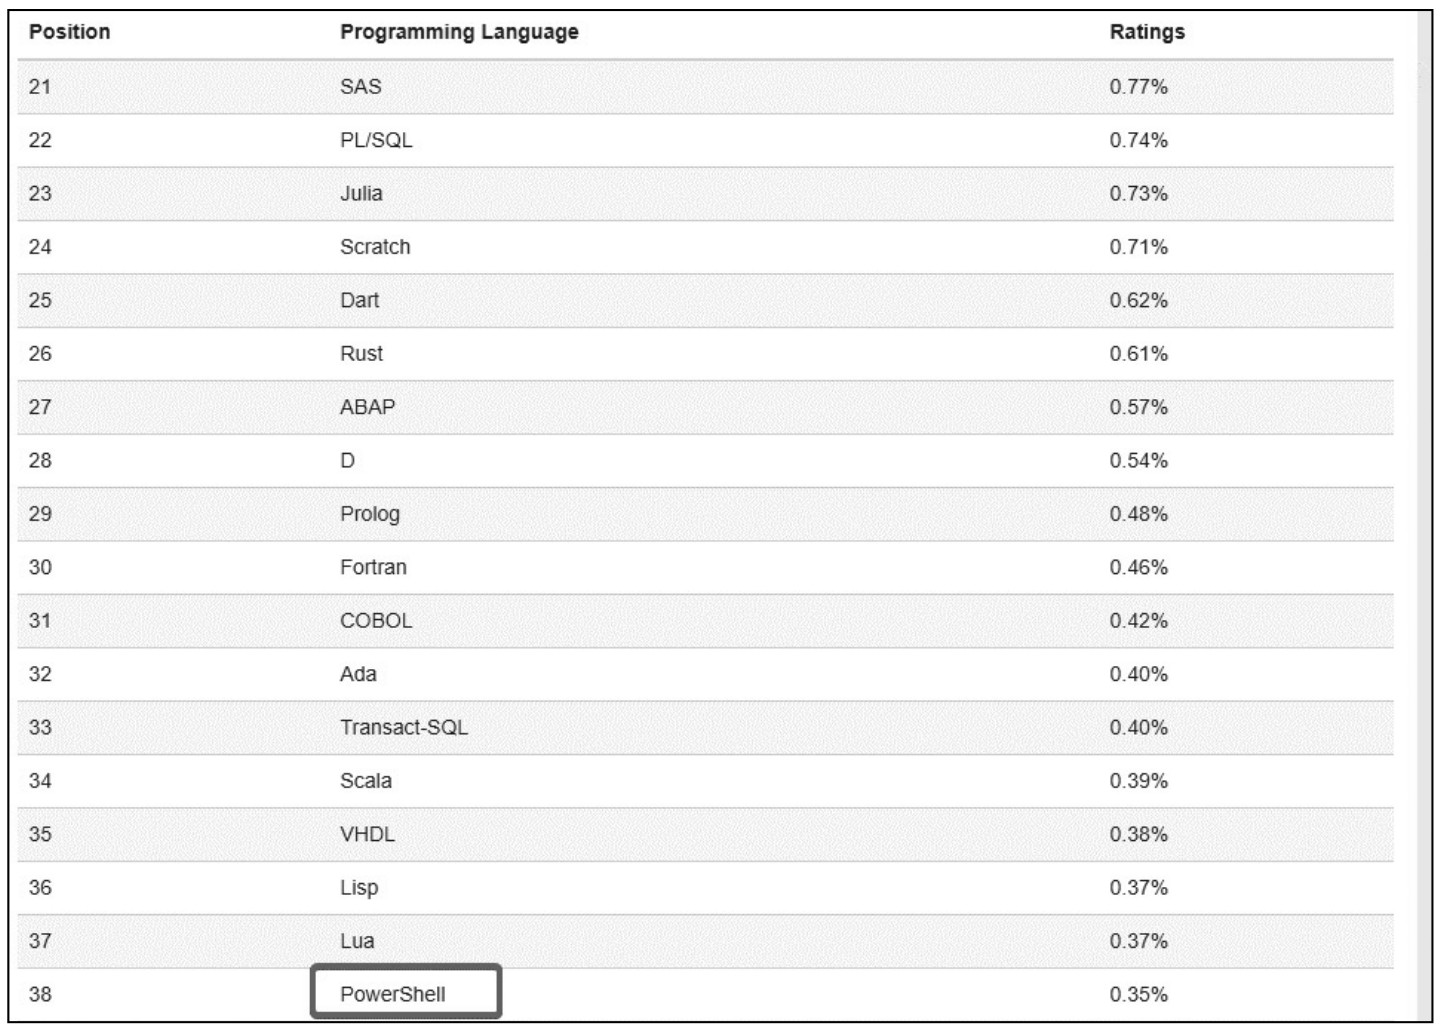
Task: Select the highlighted PowerShell entry
Action: click(393, 994)
